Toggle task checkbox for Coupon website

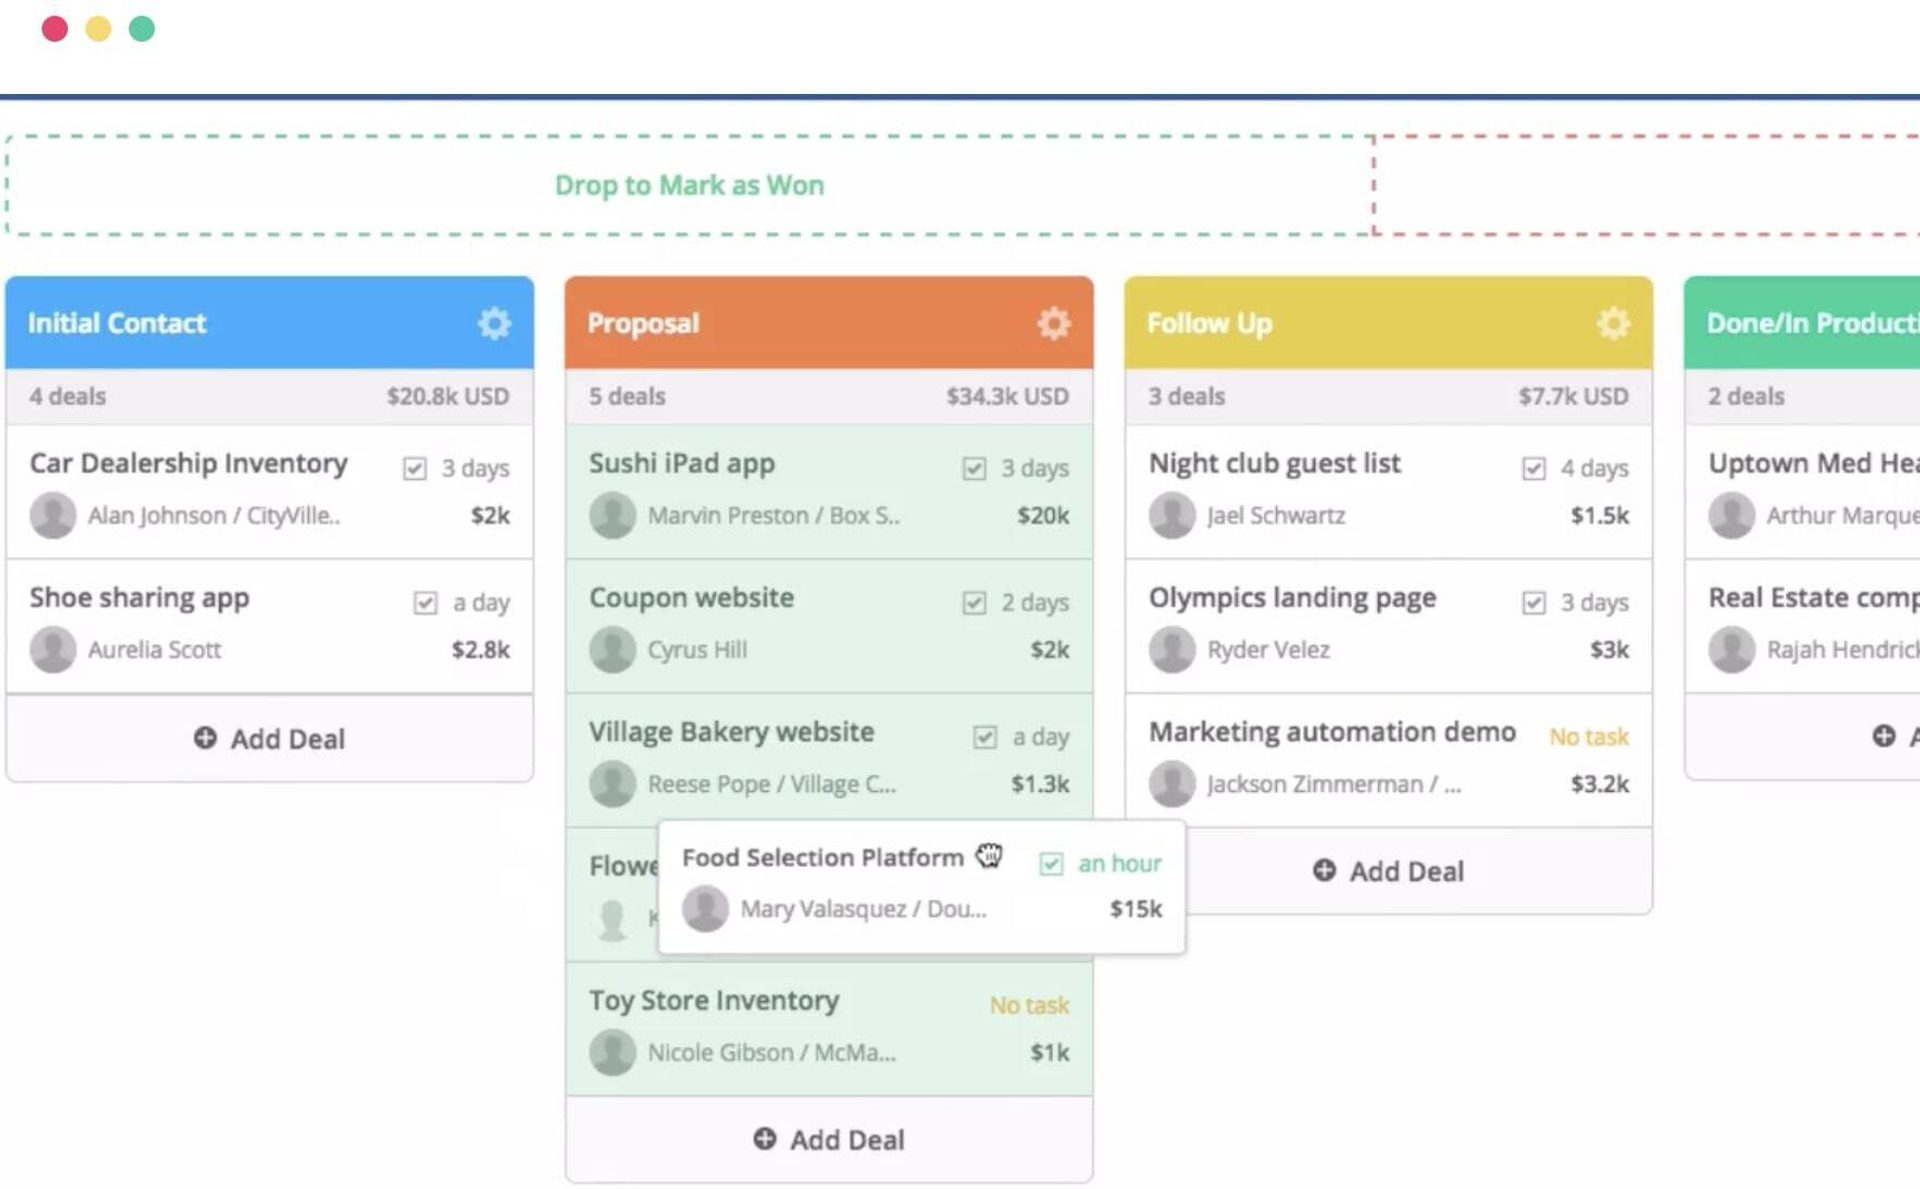(974, 602)
